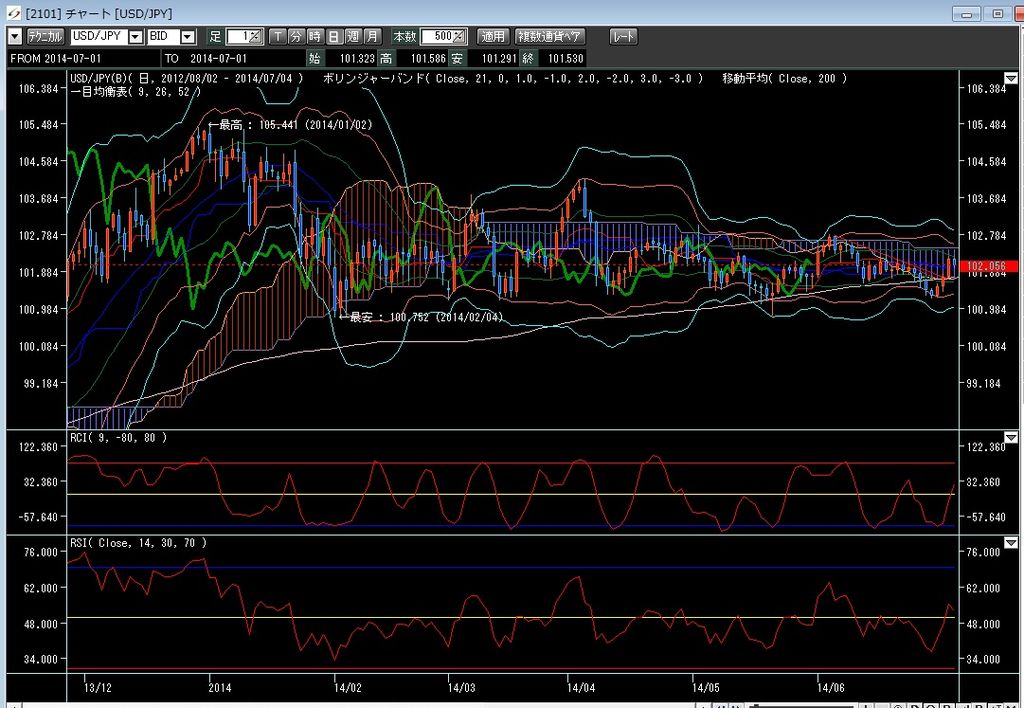Screen dimensions: 1024x708
Task: Click the 安 low value 101.291
Action: [x=499, y=59]
